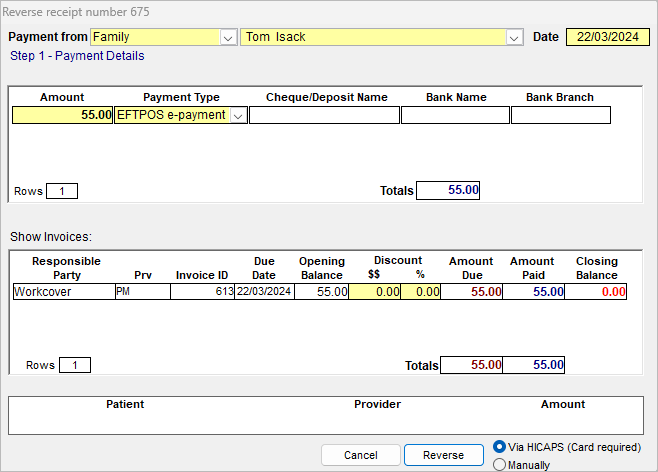Click the Bank Branch input box
The width and height of the screenshot is (658, 472).
pyautogui.click(x=561, y=115)
